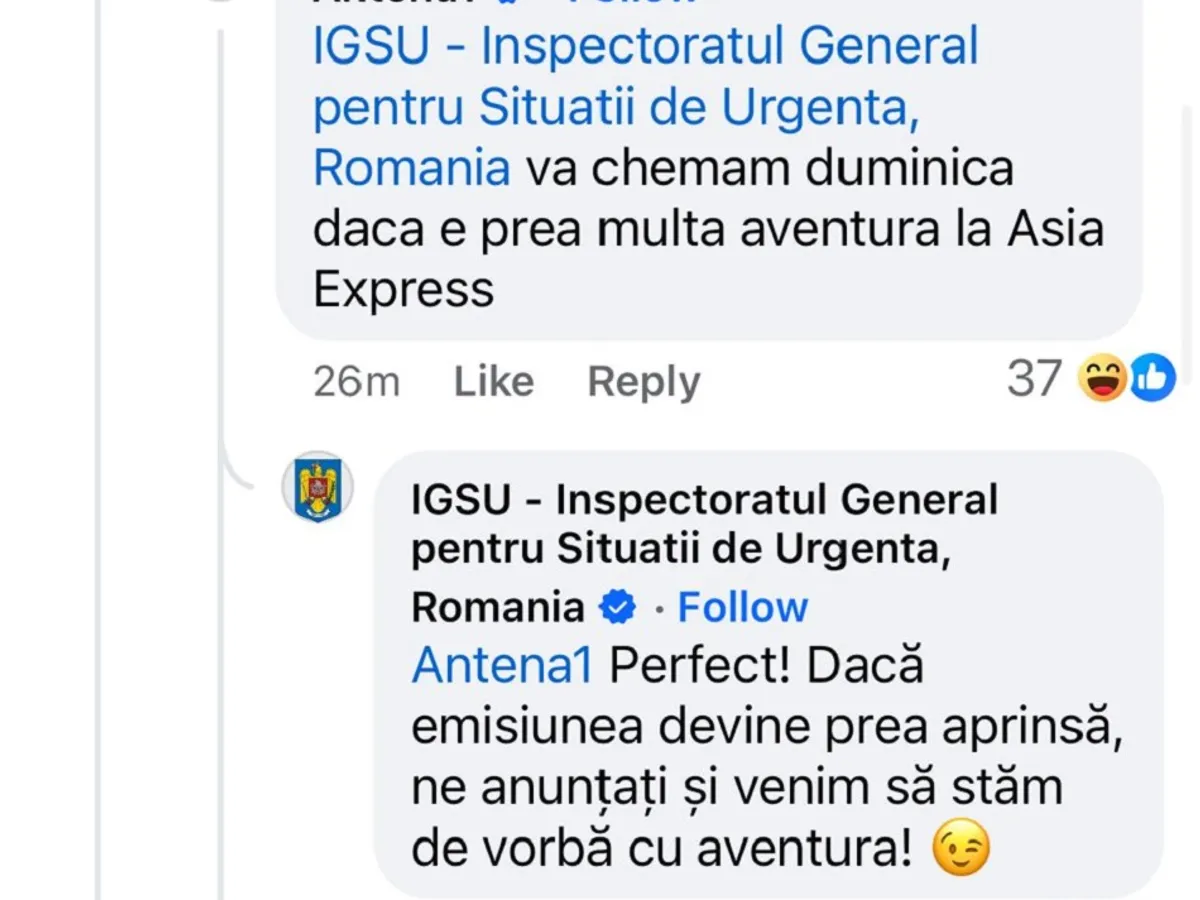Like the Antena1 comment
The image size is (1200, 900).
pyautogui.click(x=493, y=382)
